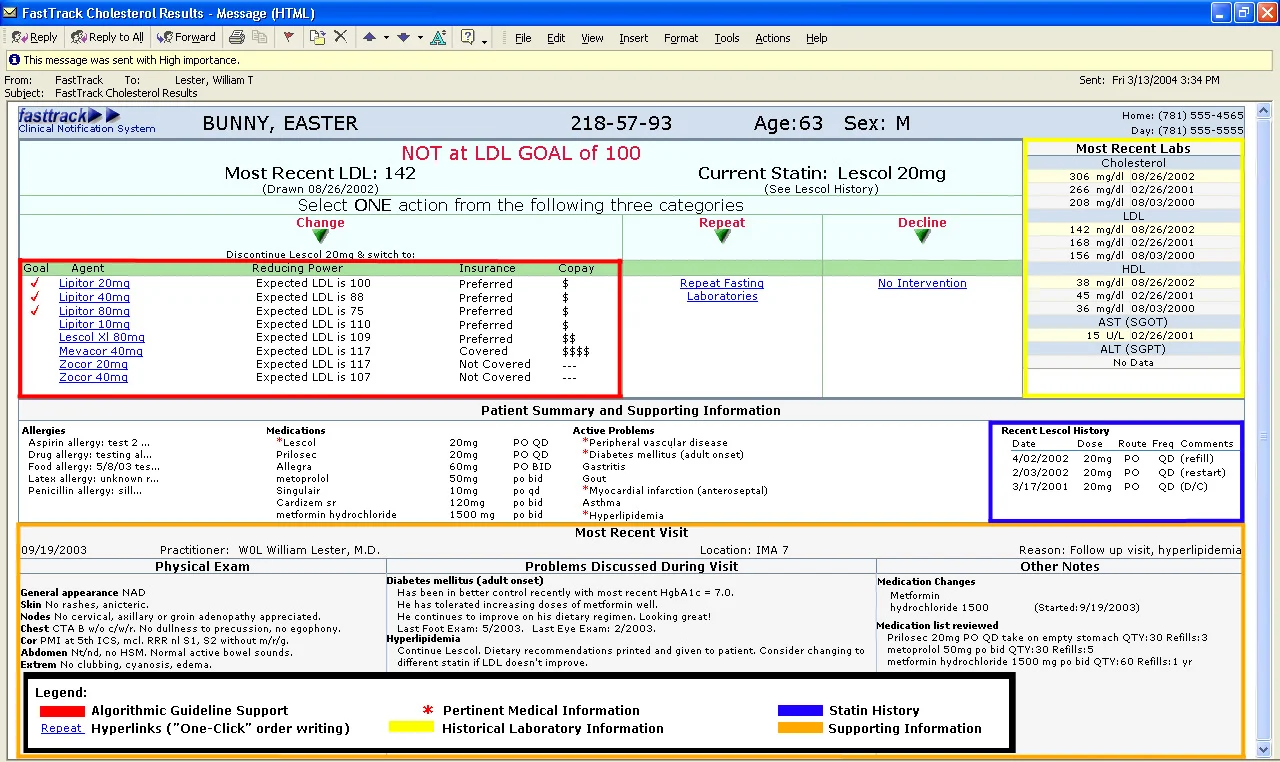Click the green arrow under Change
This screenshot has width=1280, height=762.
[320, 237]
